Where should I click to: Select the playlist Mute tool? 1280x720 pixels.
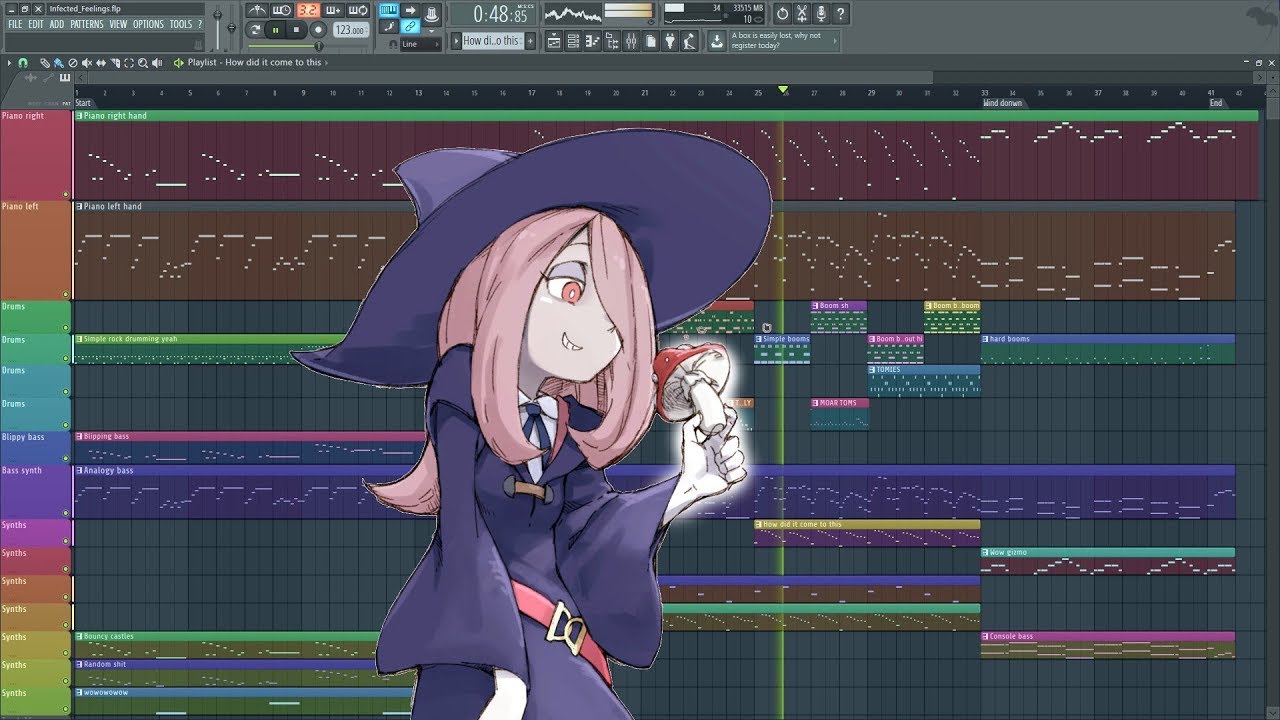click(x=87, y=62)
